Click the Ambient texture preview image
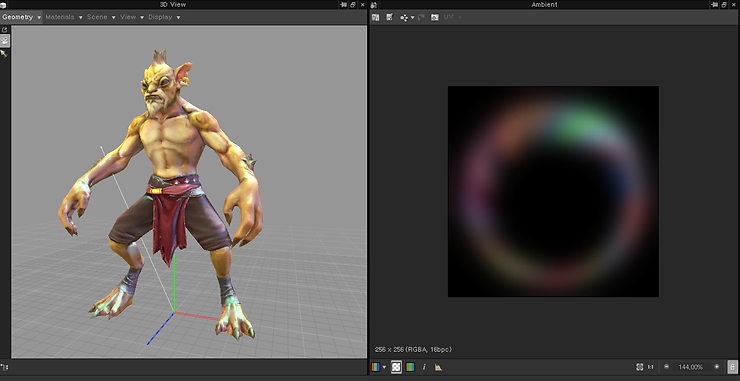This screenshot has width=740, height=381. 553,191
